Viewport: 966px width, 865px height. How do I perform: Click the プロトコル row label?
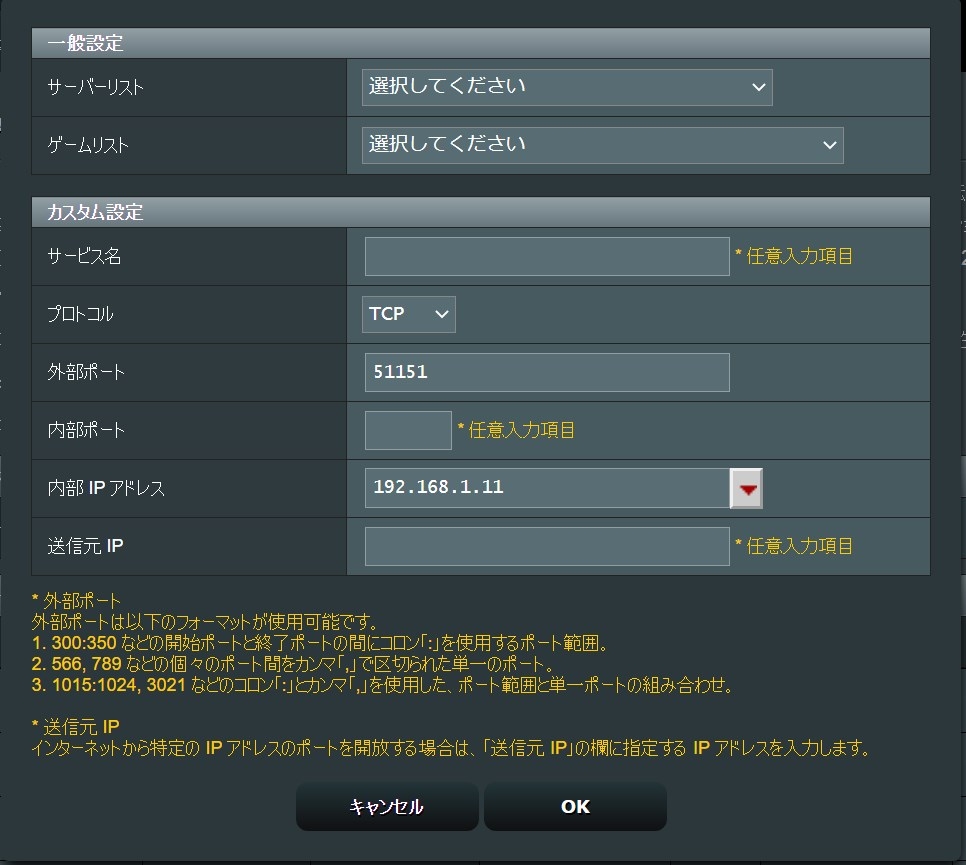[80, 314]
